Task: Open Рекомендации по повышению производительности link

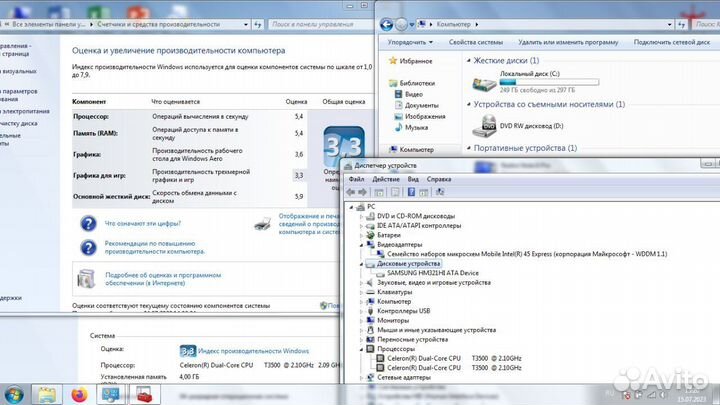Action: 155,248
